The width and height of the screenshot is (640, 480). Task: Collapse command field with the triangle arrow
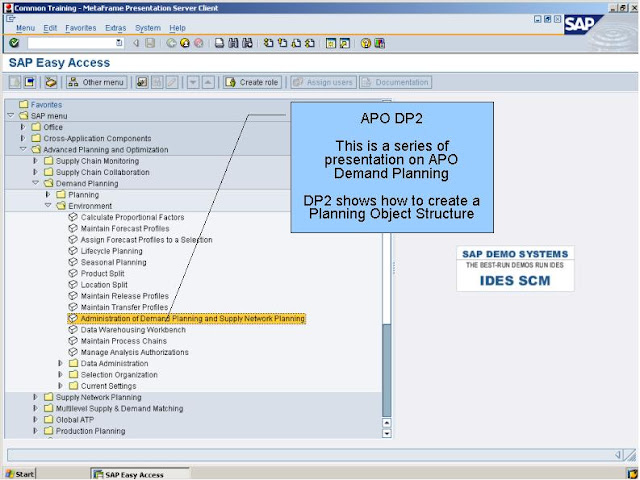(x=136, y=43)
